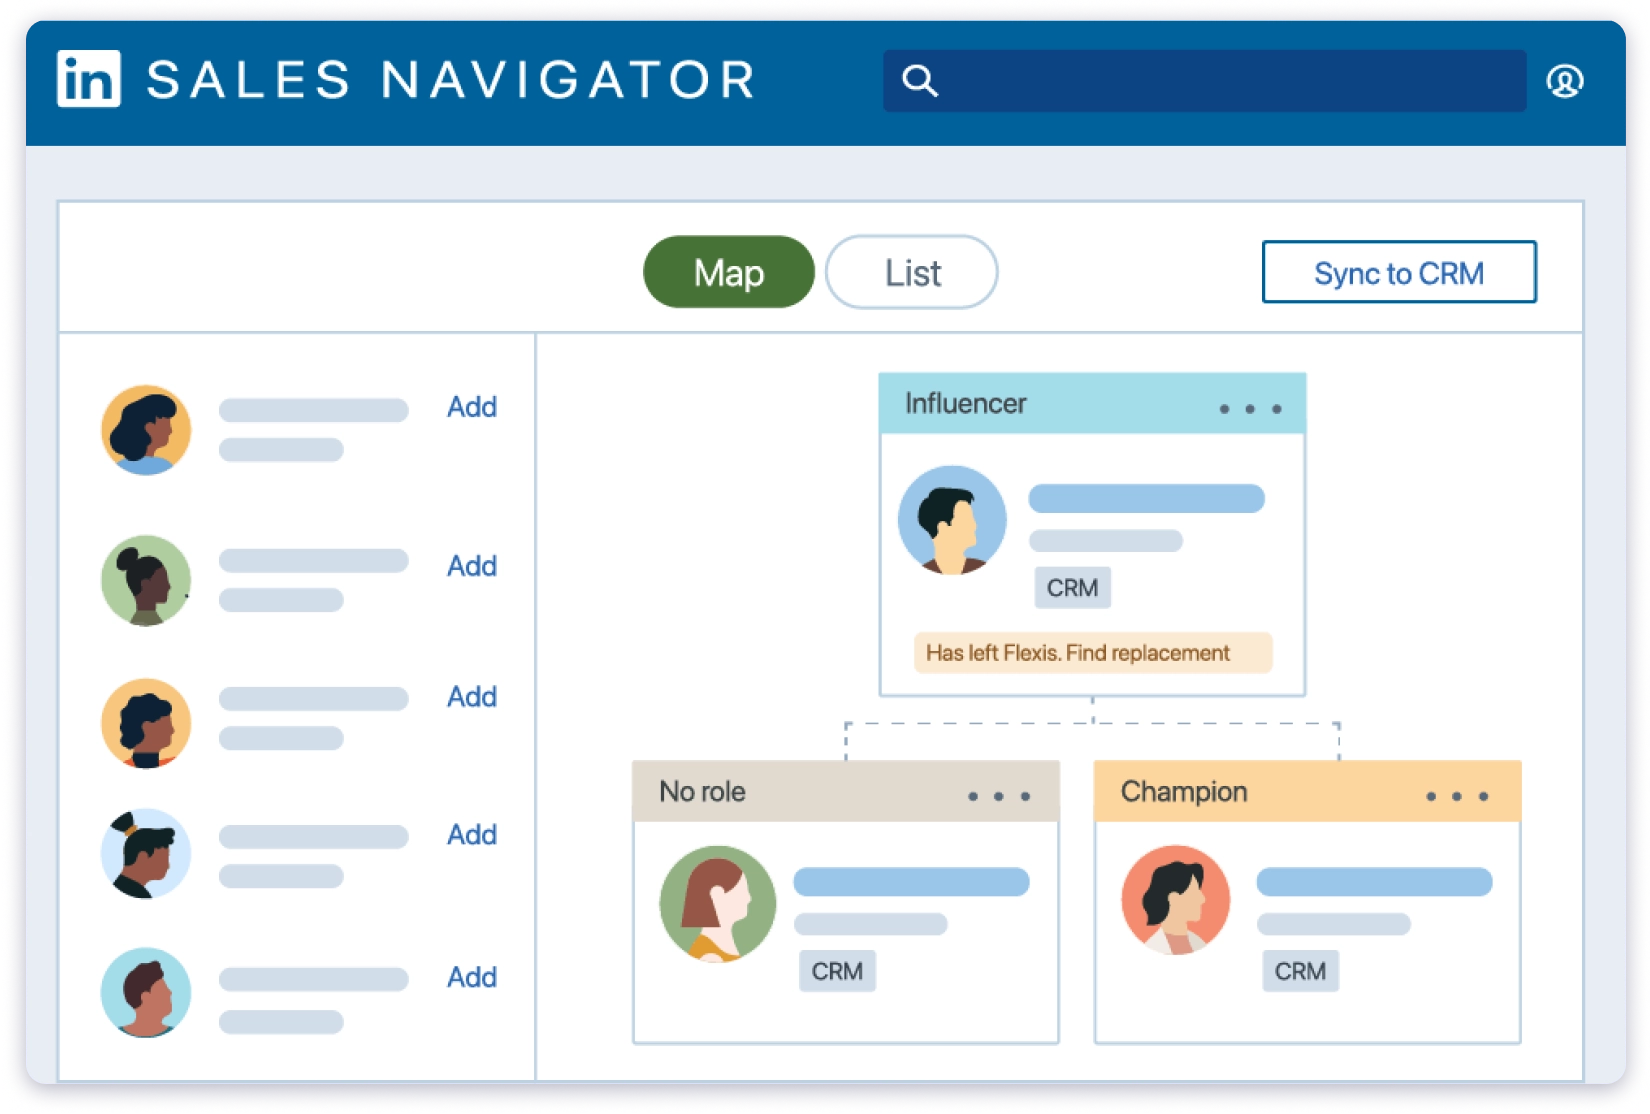Click the Influencer card's CRM badge
The width and height of the screenshot is (1650, 1114).
click(1073, 588)
